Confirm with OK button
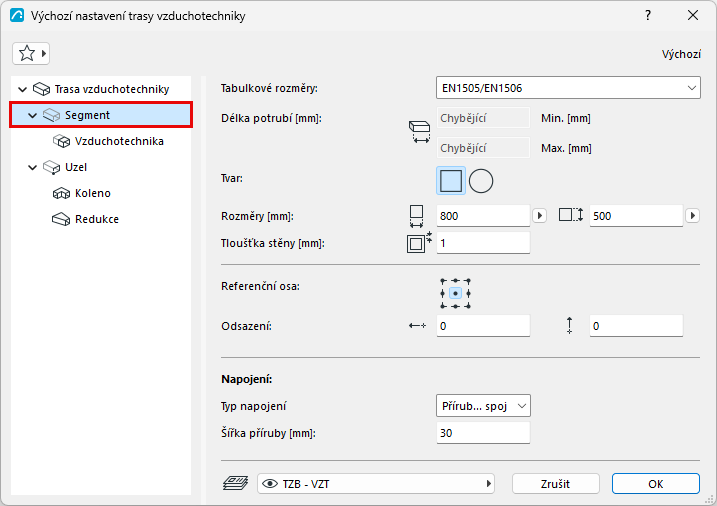 click(x=656, y=484)
